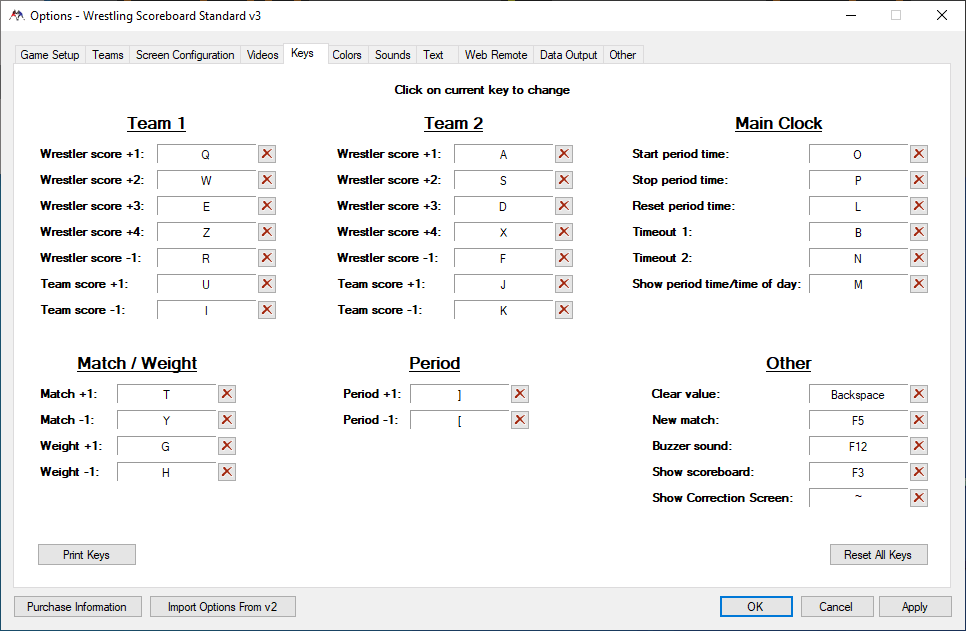Apply the key changes
Screen dimensions: 966x631
pyautogui.click(x=914, y=607)
